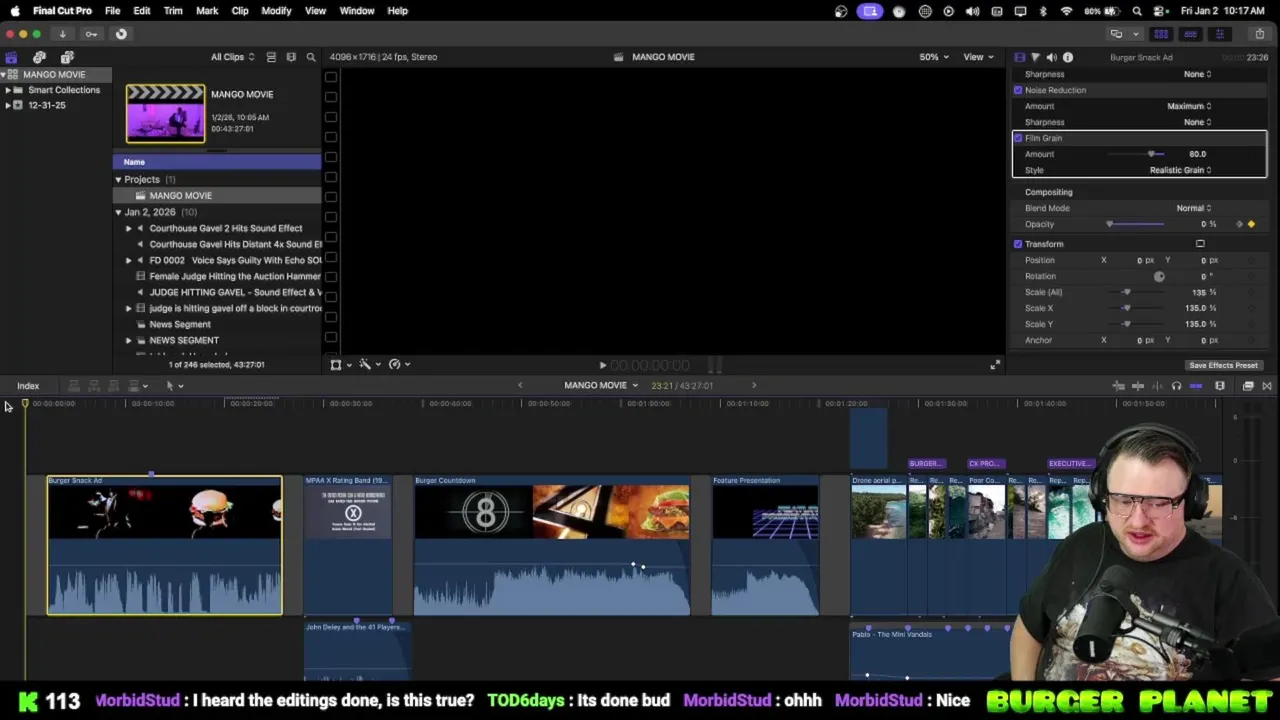This screenshot has width=1280, height=720.
Task: Open the Modify menu
Action: click(276, 11)
